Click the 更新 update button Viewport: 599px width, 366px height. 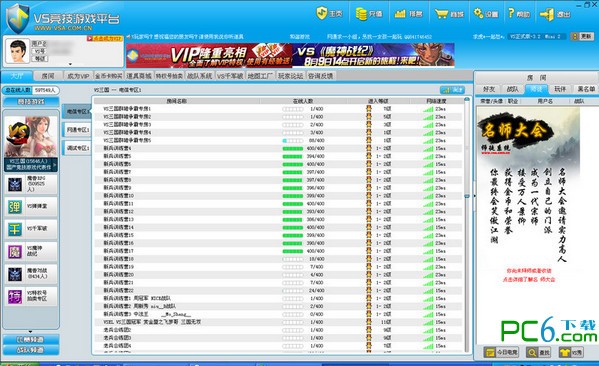582,36
